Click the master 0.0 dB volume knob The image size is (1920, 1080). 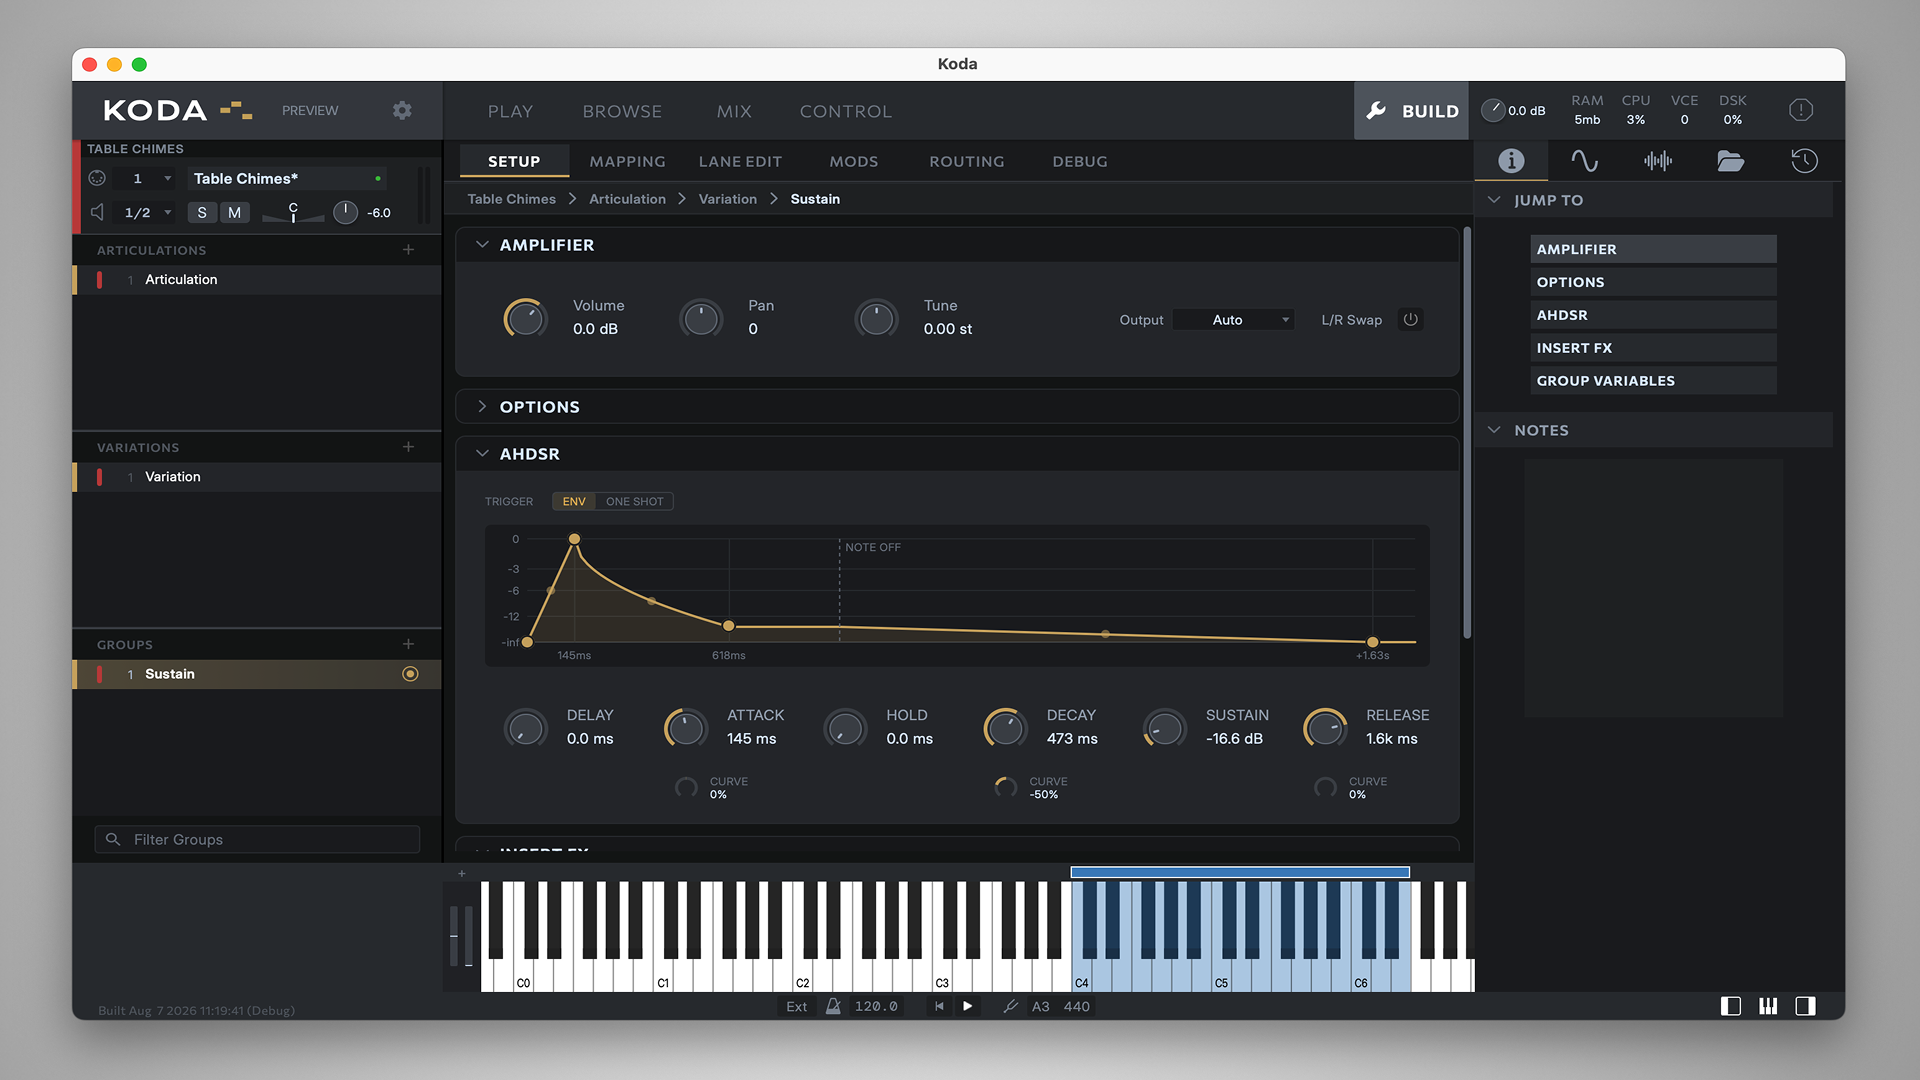coord(1493,110)
